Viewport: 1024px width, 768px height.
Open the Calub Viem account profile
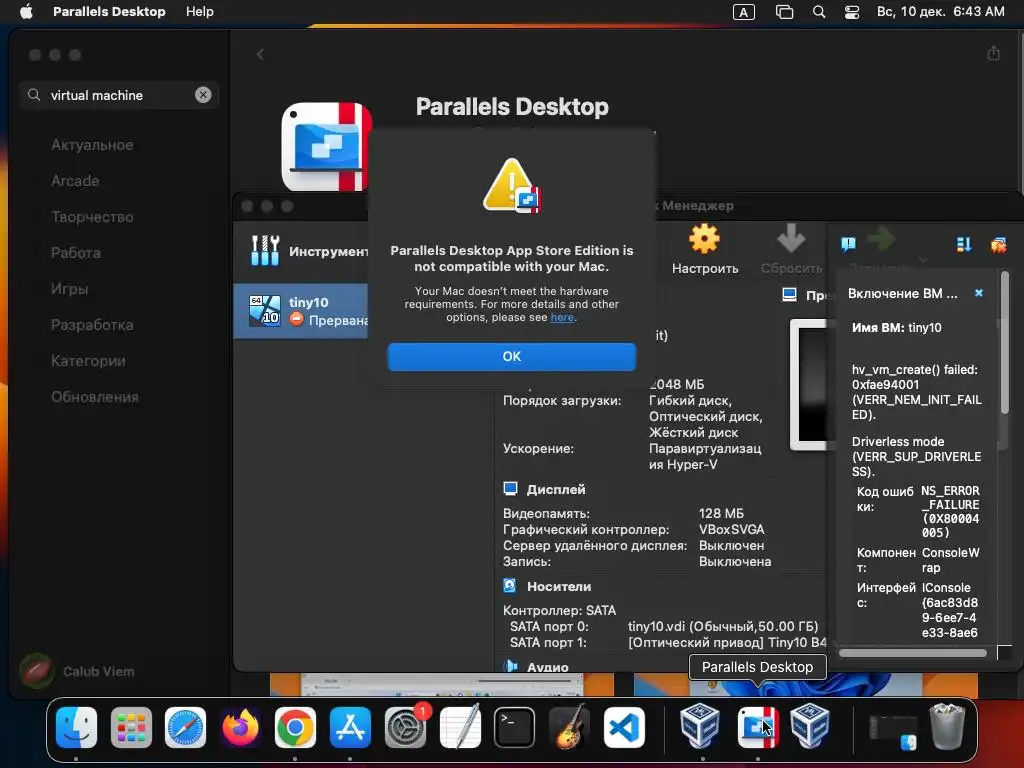pyautogui.click(x=78, y=671)
